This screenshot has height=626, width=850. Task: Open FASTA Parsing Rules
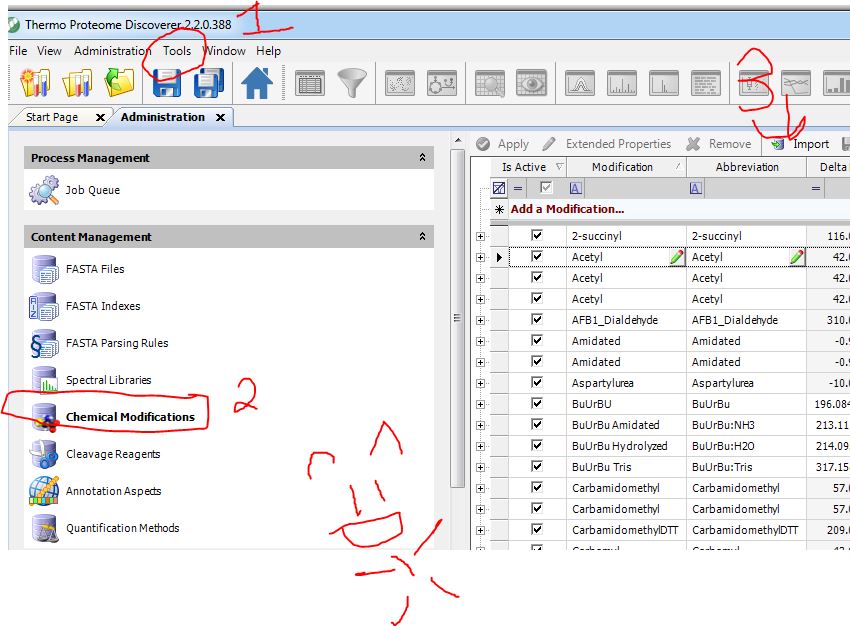pyautogui.click(x=117, y=343)
